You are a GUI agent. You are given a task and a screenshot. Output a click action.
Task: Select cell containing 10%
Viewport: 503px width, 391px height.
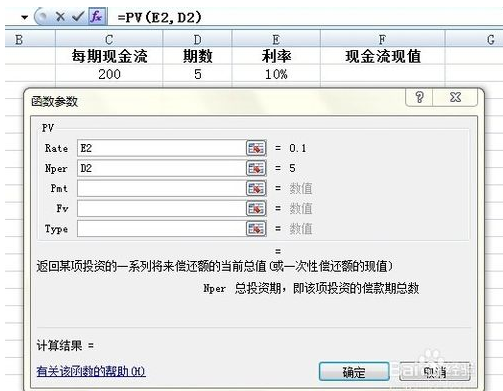276,74
